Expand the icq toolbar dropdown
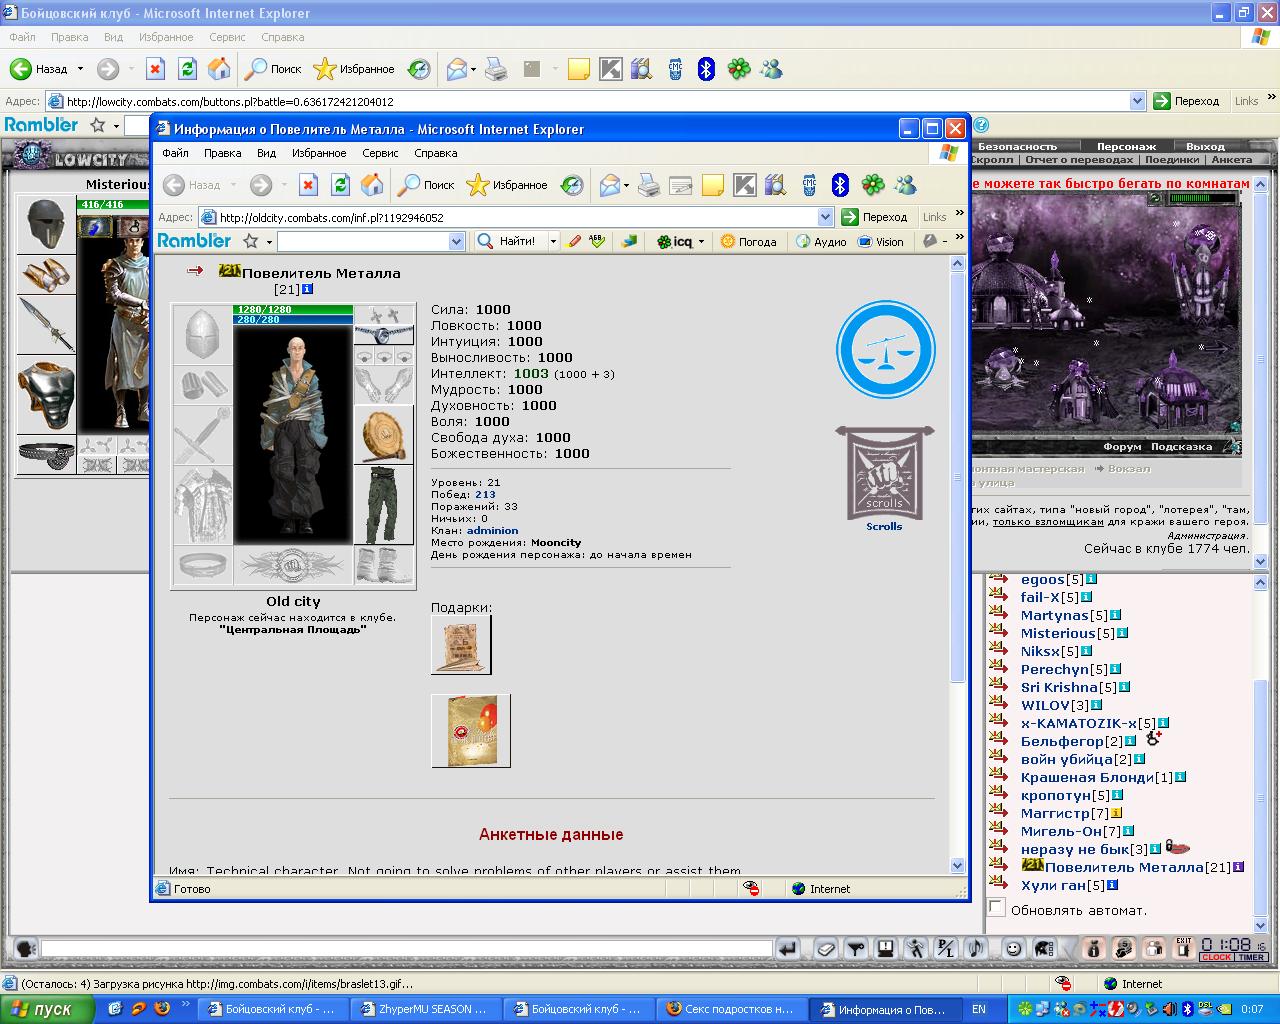 tap(701, 242)
